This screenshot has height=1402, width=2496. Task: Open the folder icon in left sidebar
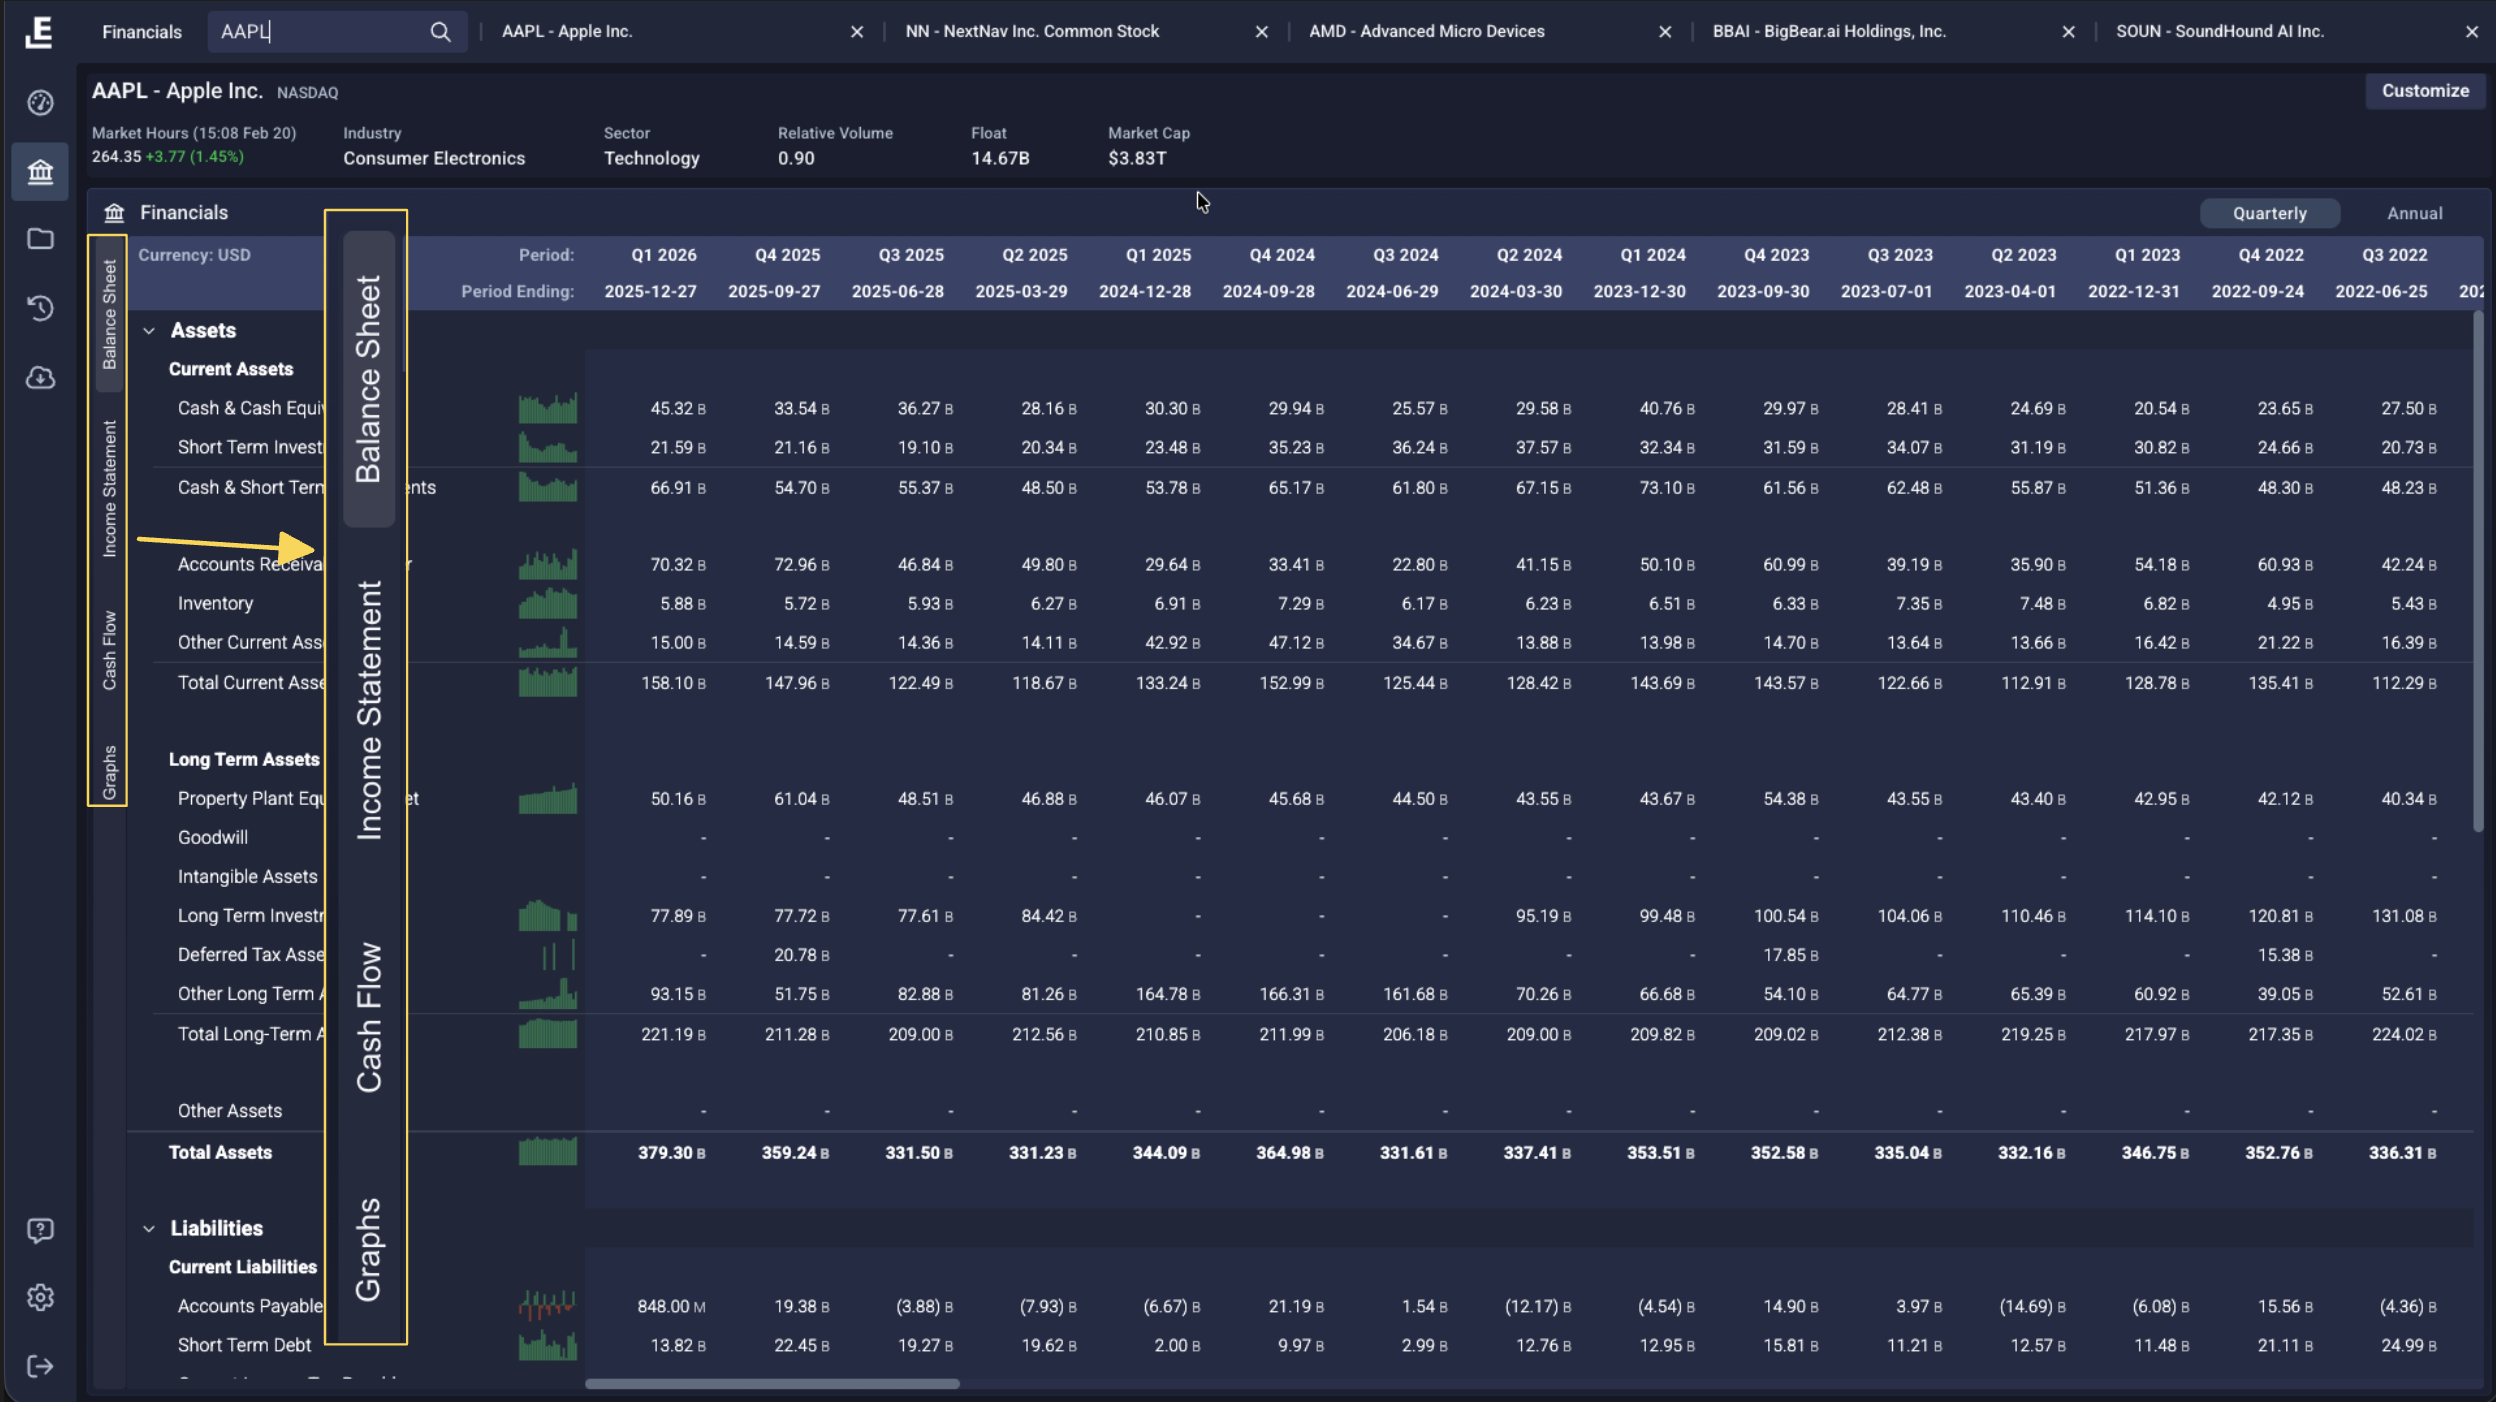pos(40,239)
